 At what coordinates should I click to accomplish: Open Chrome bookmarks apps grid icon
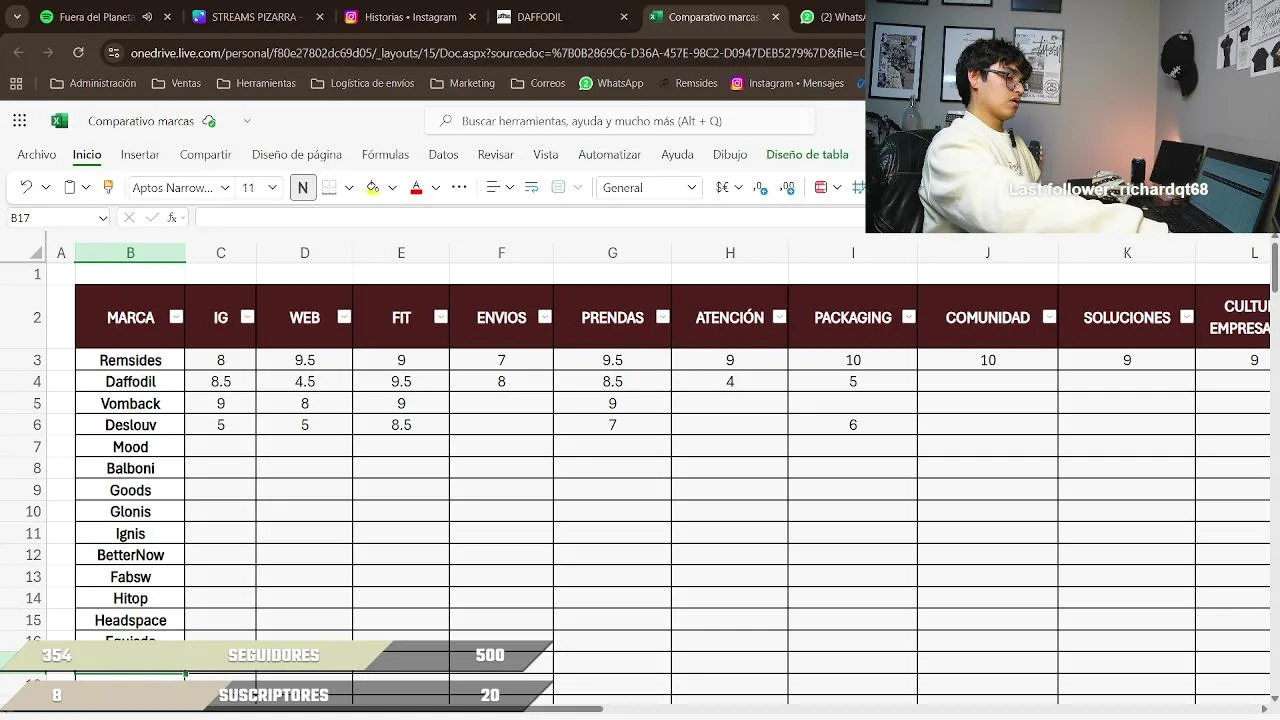tap(17, 83)
